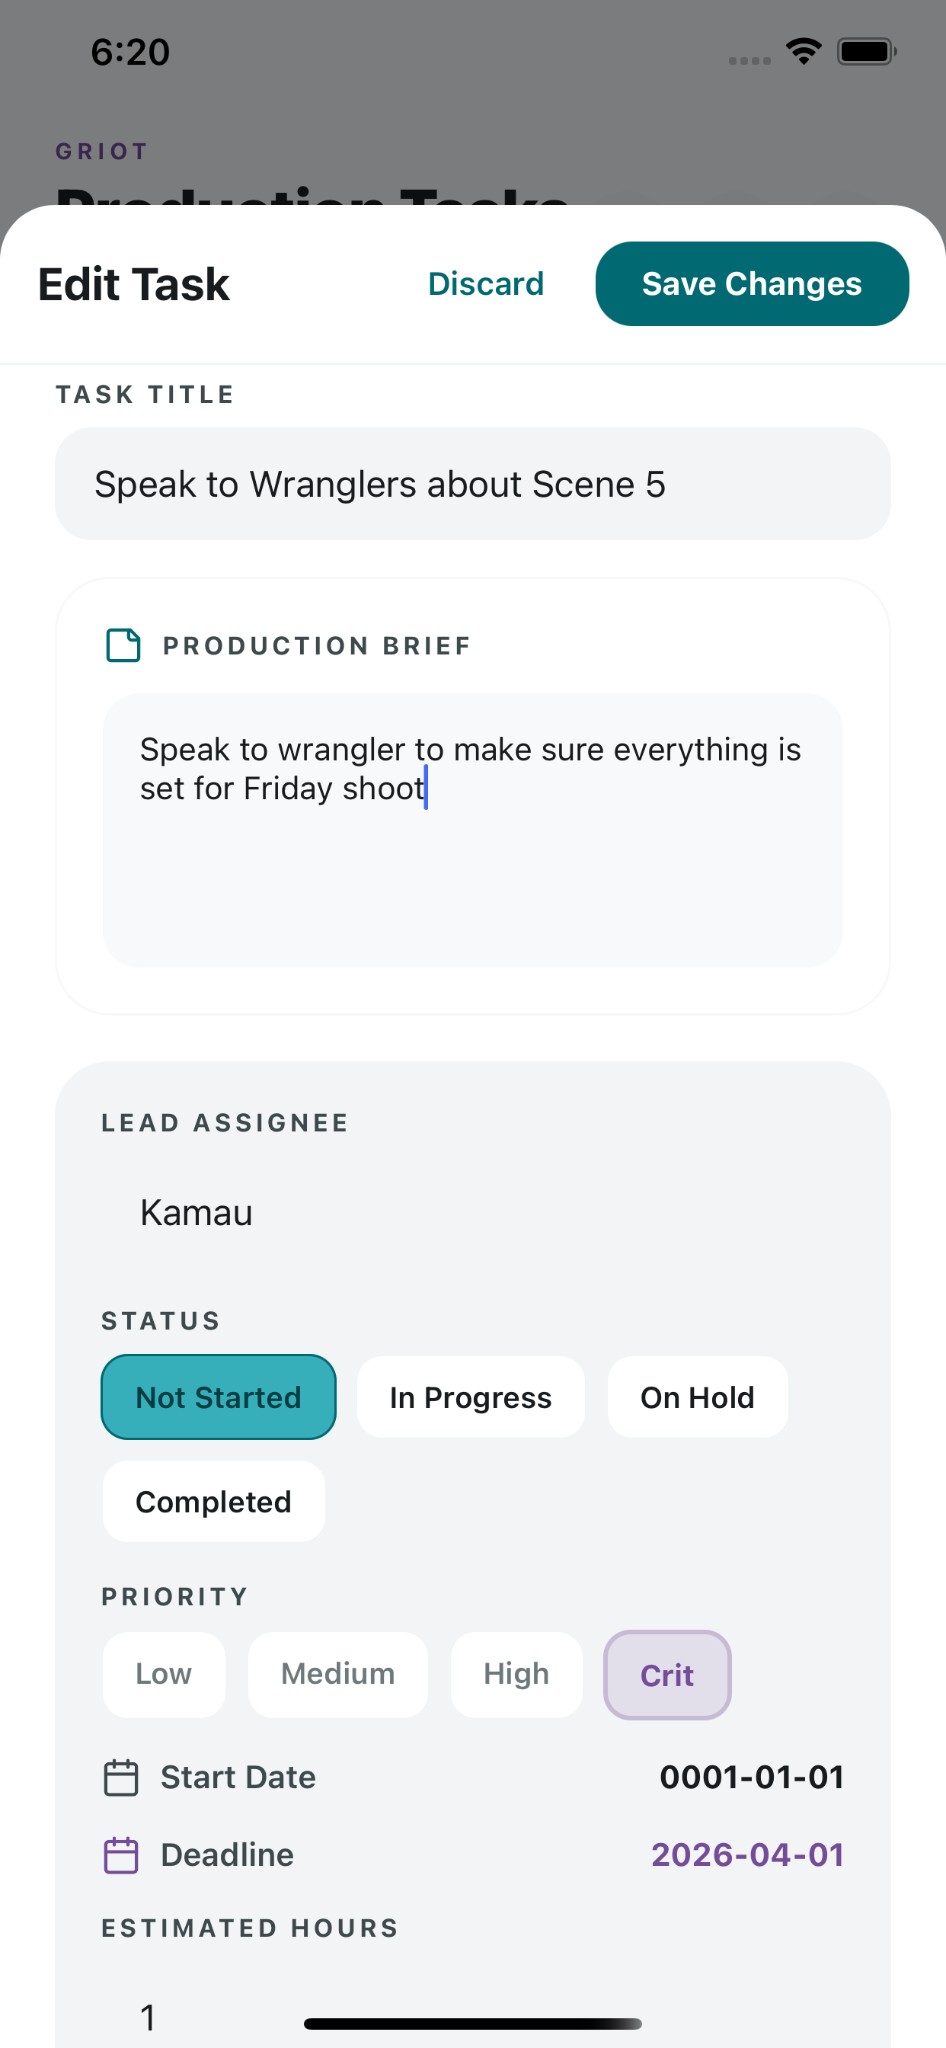Screen dimensions: 946x2048
Task: Click the Wi-Fi icon in status bar
Action: click(803, 51)
